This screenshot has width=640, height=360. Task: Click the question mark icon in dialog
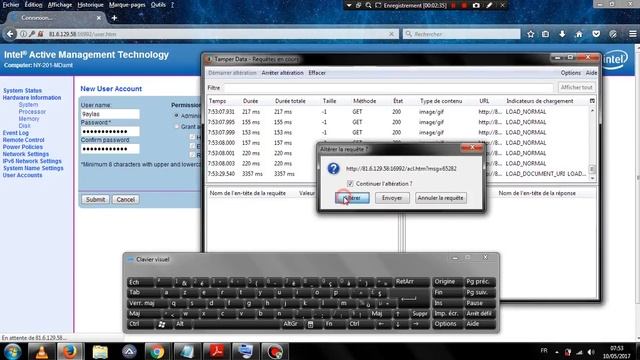[x=333, y=169]
